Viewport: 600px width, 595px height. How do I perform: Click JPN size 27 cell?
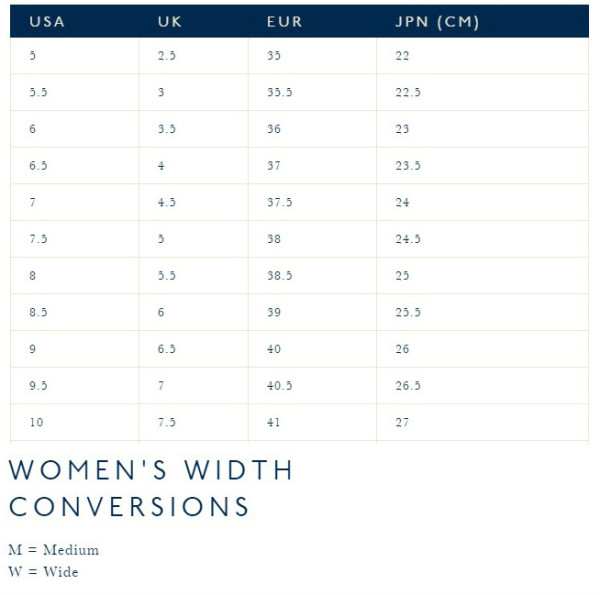click(482, 422)
